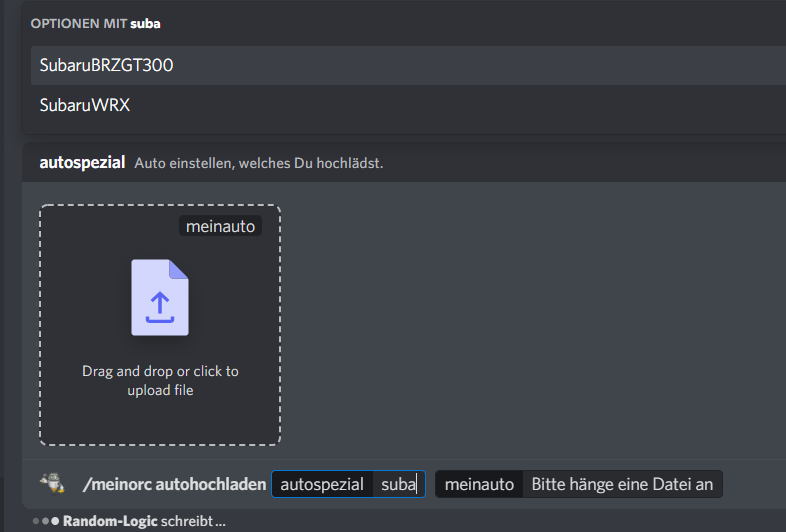Click the bot avatar next to /meinorc
This screenshot has width=786, height=532.
click(52, 484)
